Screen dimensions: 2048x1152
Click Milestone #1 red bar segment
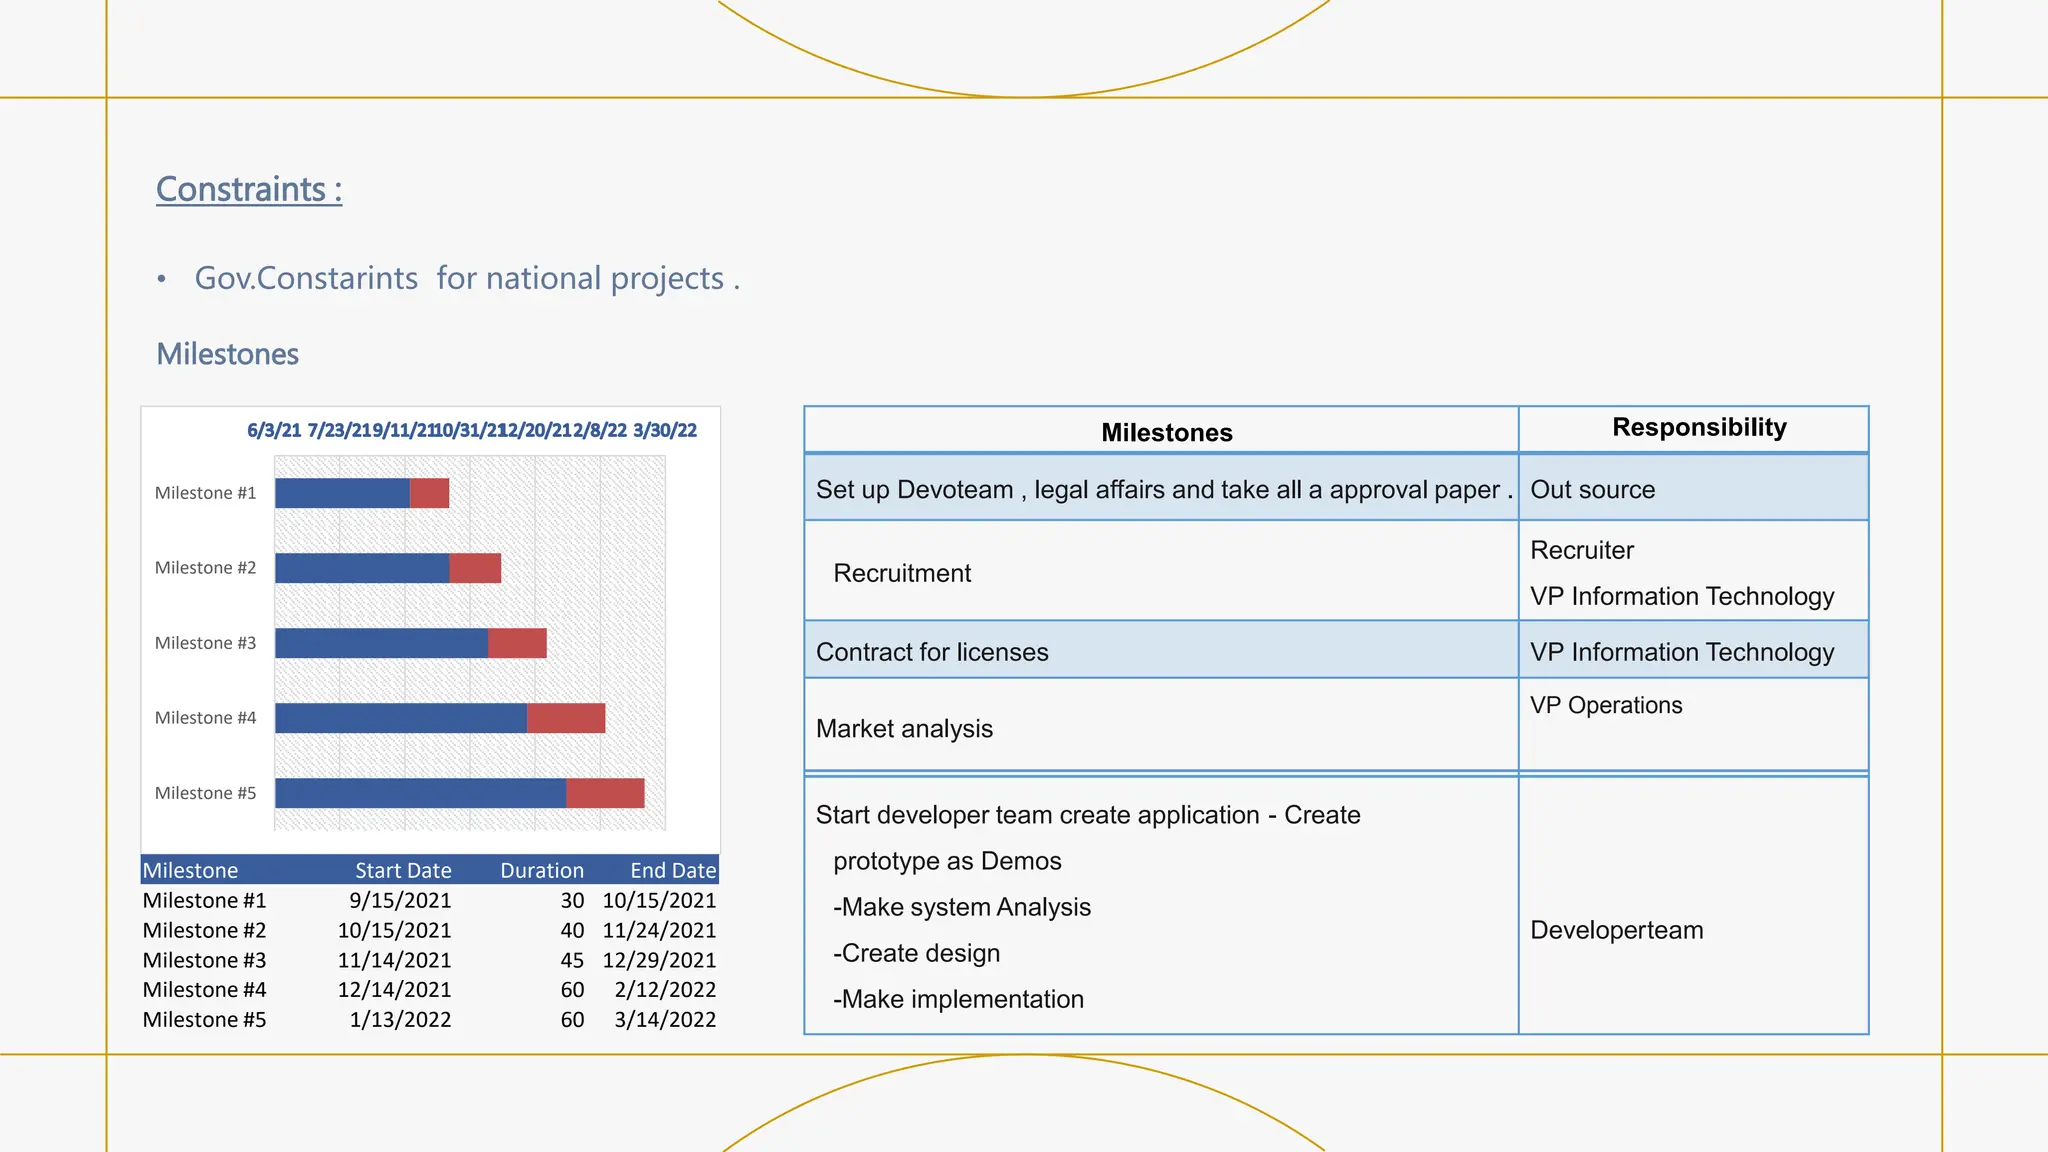coord(429,493)
